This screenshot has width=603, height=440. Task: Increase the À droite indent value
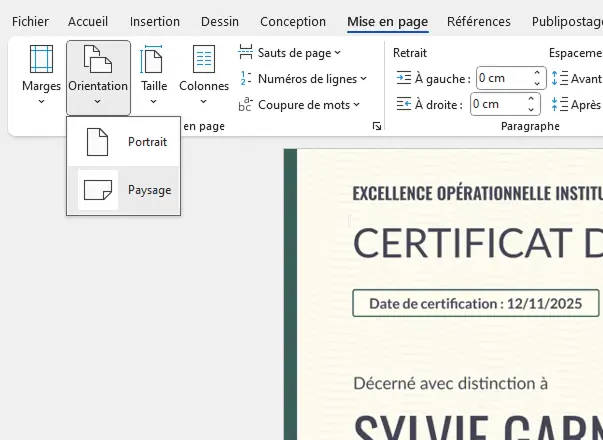coord(531,99)
